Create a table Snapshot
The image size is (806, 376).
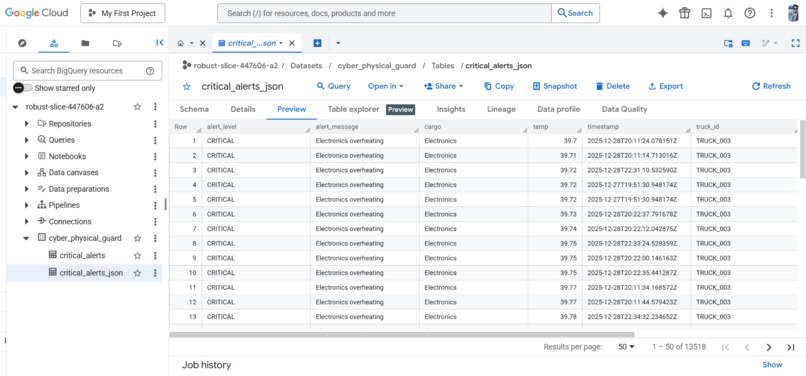click(x=555, y=86)
